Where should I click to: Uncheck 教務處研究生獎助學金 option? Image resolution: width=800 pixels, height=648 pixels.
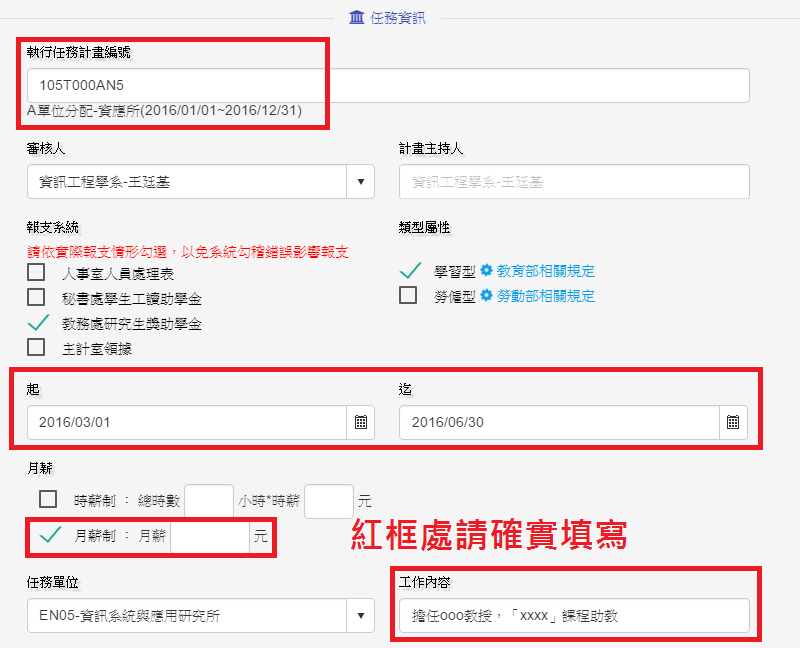pos(38,323)
